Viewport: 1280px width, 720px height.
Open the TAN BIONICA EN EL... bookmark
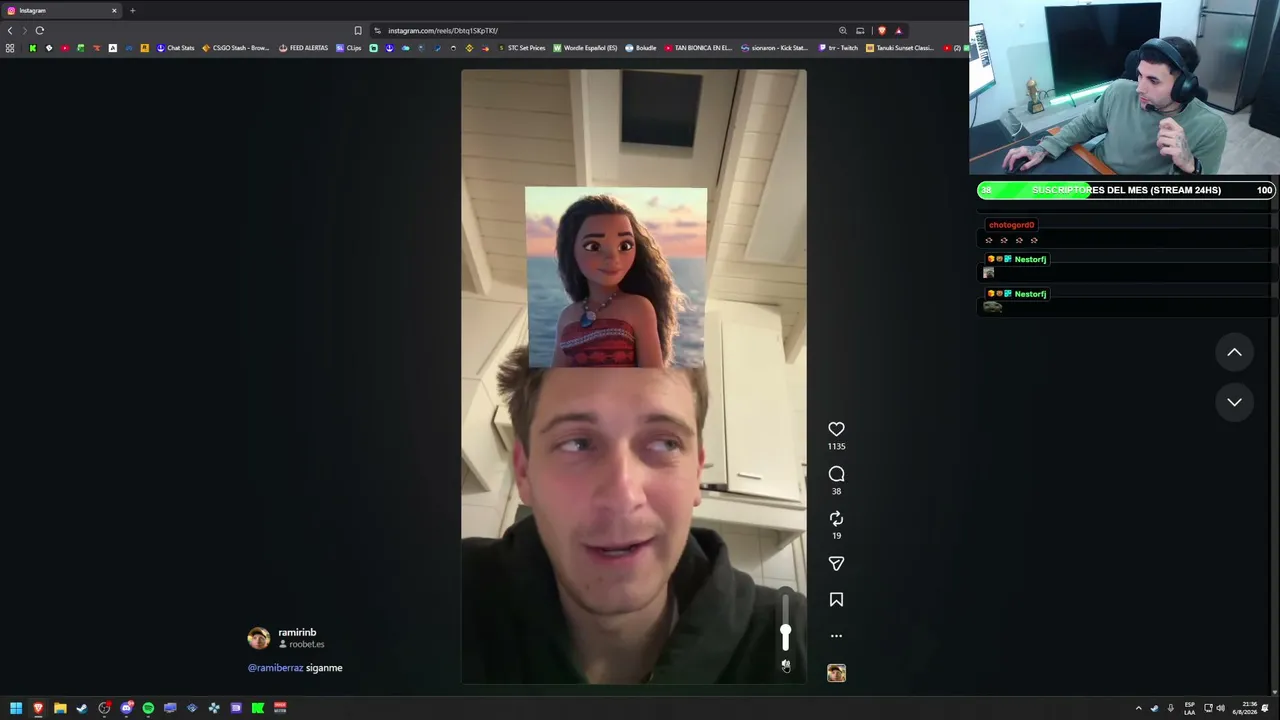[698, 48]
